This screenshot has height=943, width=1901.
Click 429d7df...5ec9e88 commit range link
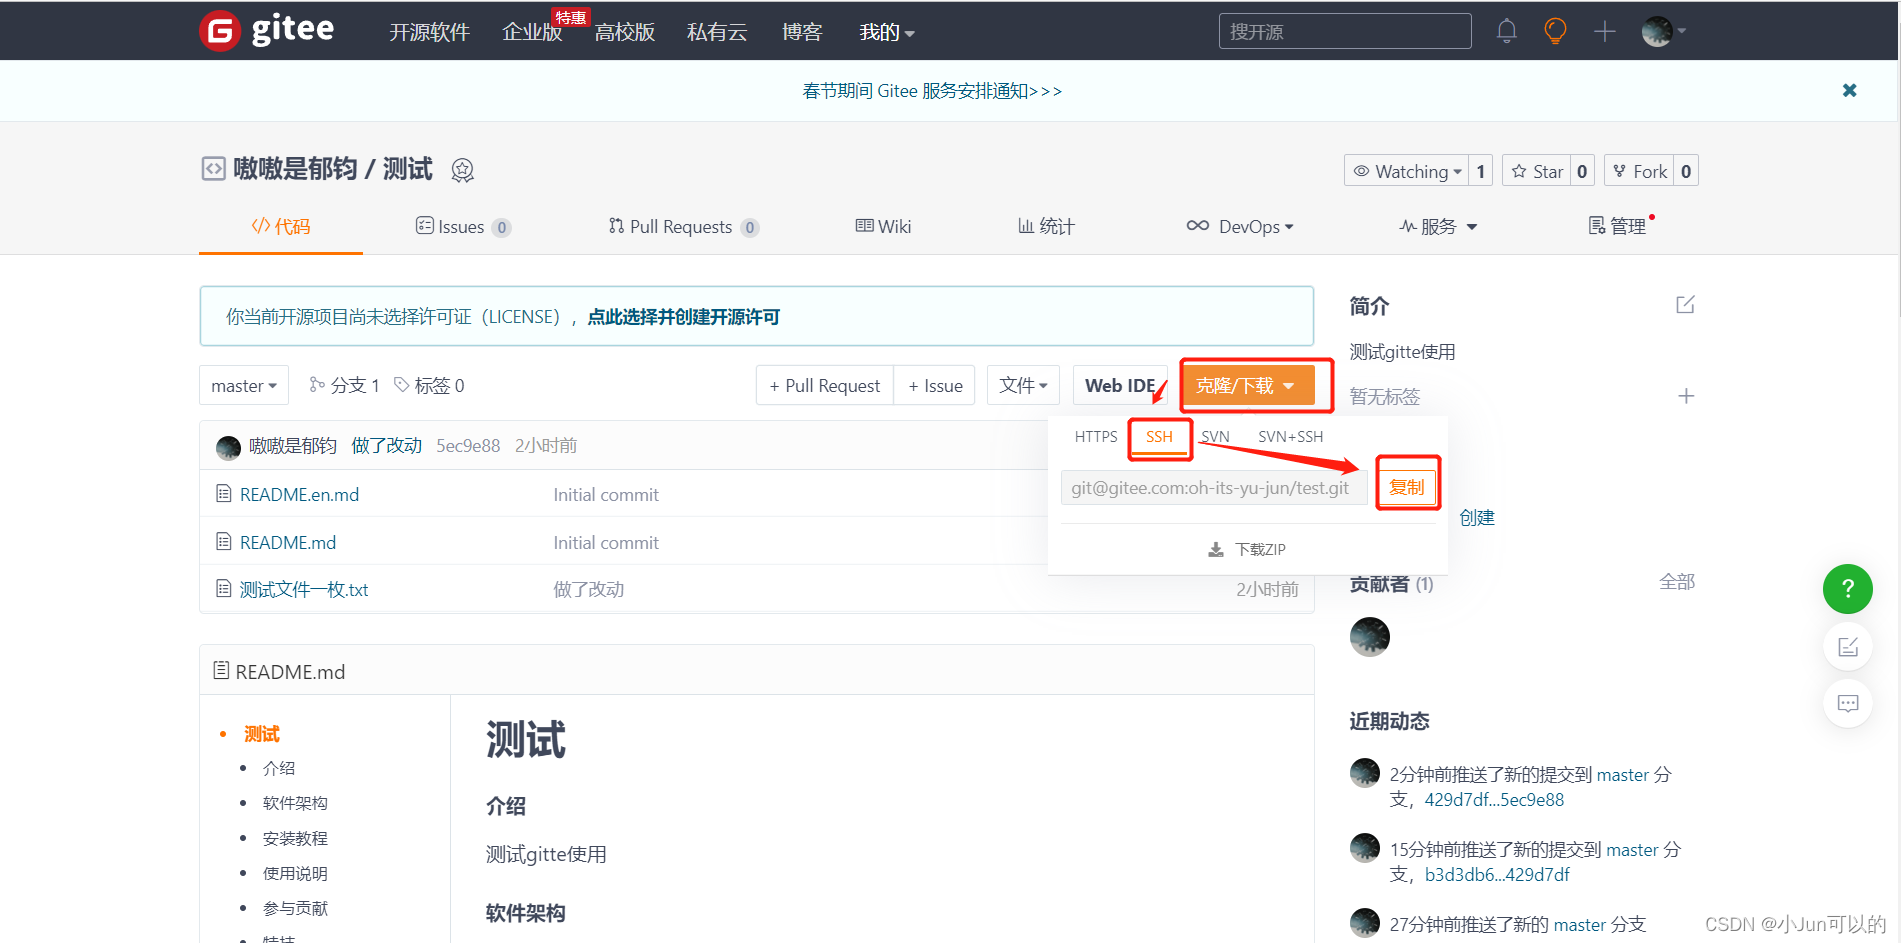click(x=1494, y=800)
